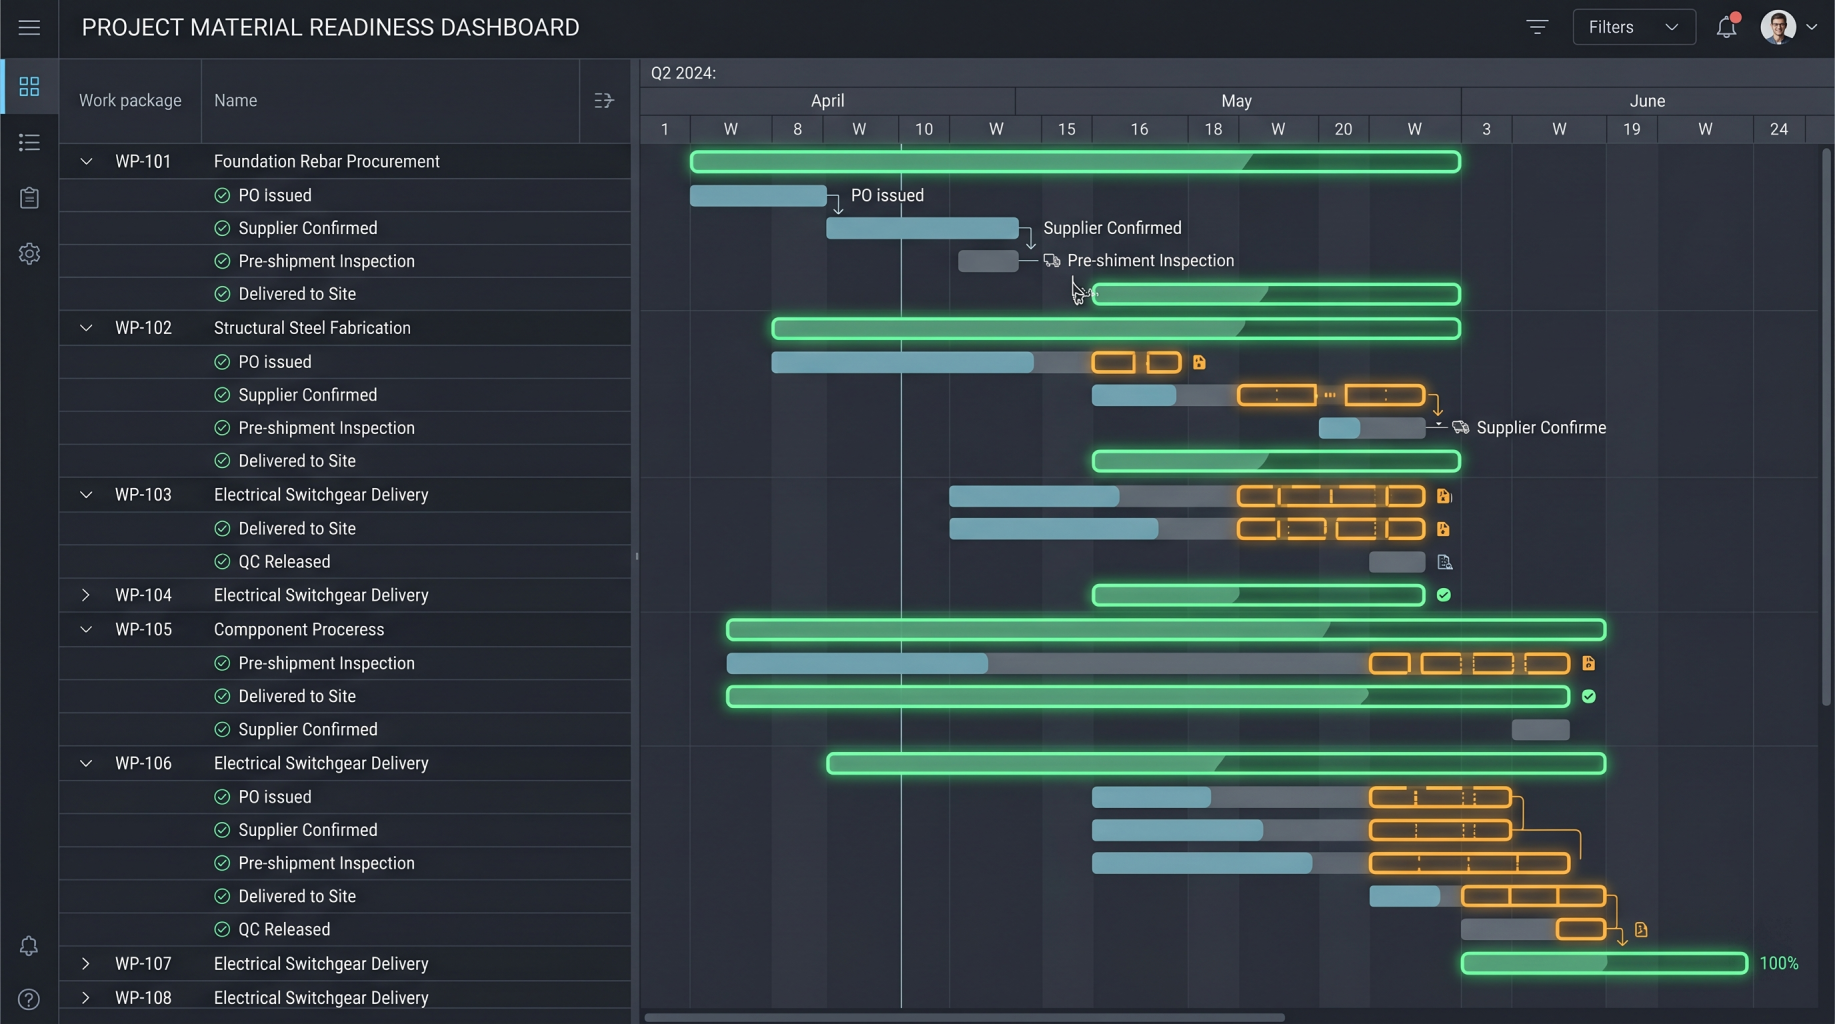Image resolution: width=1835 pixels, height=1024 pixels.
Task: Open orange document icon on WP-105 Pre-shipment Inspection row
Action: tap(1588, 663)
